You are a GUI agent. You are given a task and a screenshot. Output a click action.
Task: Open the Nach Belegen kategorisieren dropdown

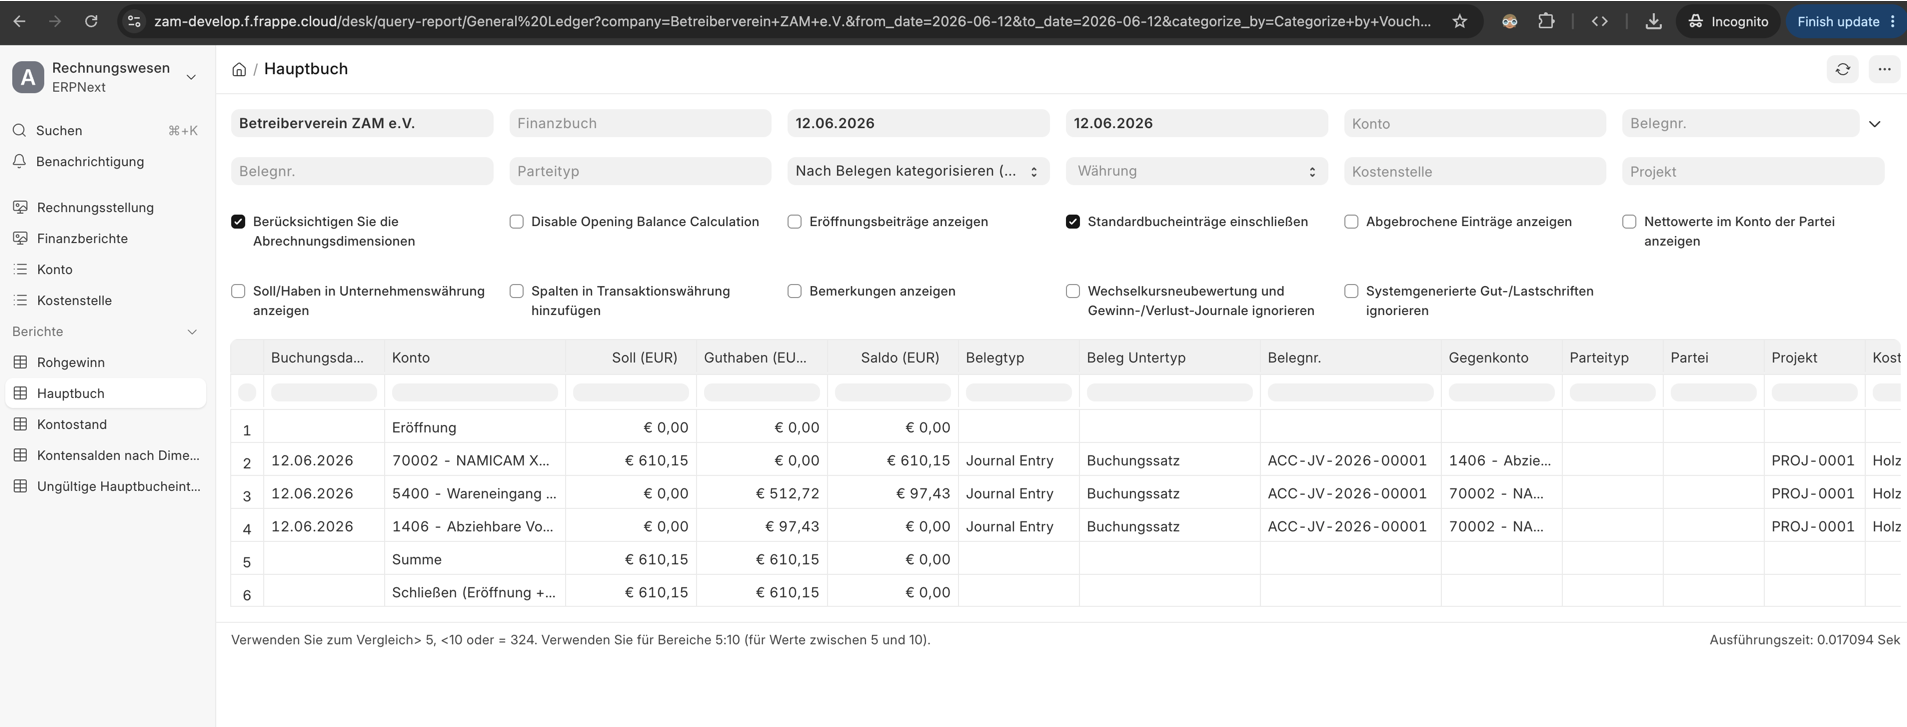pyautogui.click(x=918, y=171)
